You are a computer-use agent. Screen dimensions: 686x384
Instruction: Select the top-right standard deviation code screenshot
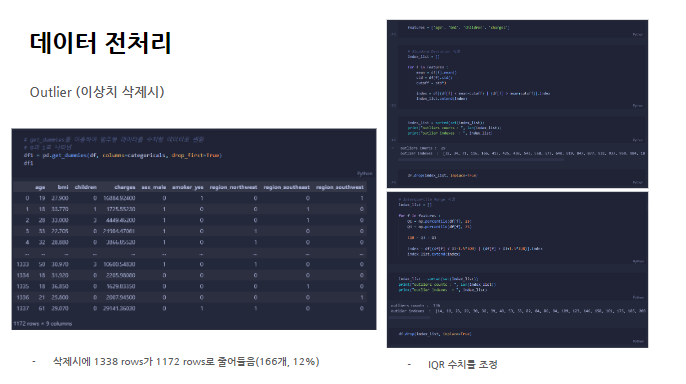517,104
